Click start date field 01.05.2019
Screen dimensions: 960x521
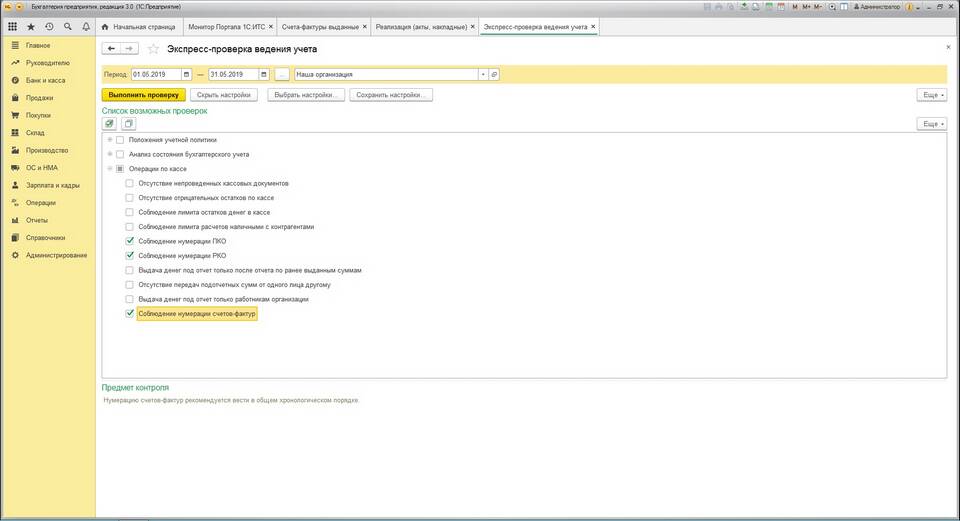click(157, 74)
